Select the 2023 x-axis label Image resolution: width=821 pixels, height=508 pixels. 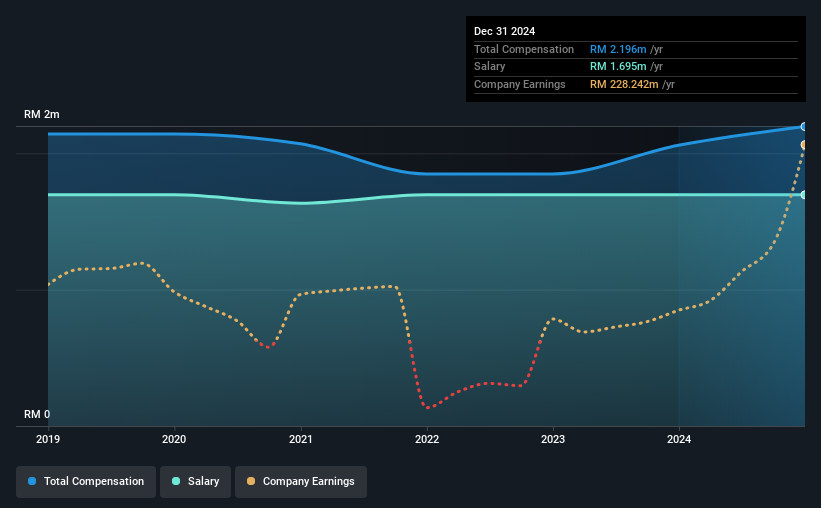click(x=553, y=439)
